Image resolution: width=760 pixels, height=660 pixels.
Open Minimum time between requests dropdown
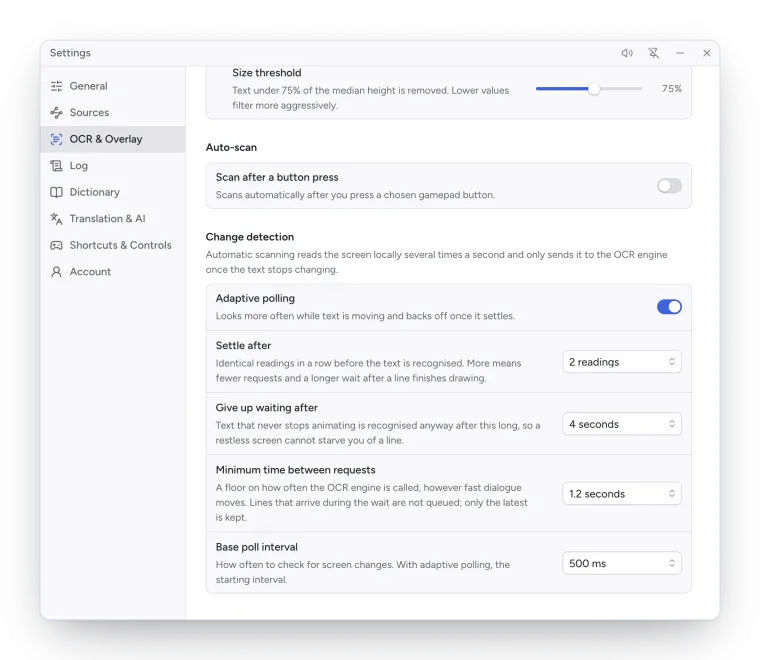coord(622,494)
